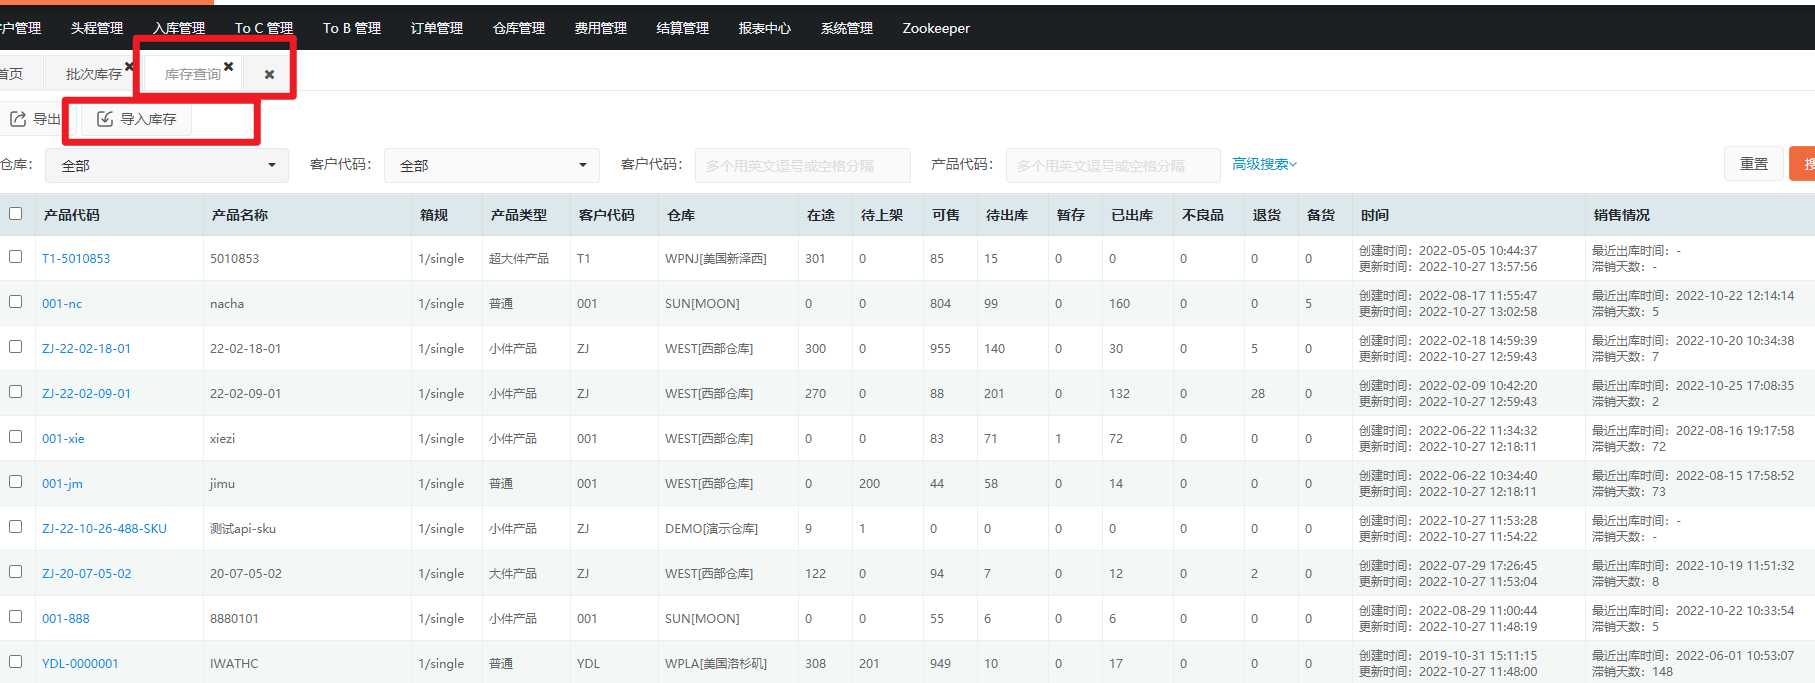Click the 导入库存 import icon
The height and width of the screenshot is (683, 1815).
click(105, 119)
